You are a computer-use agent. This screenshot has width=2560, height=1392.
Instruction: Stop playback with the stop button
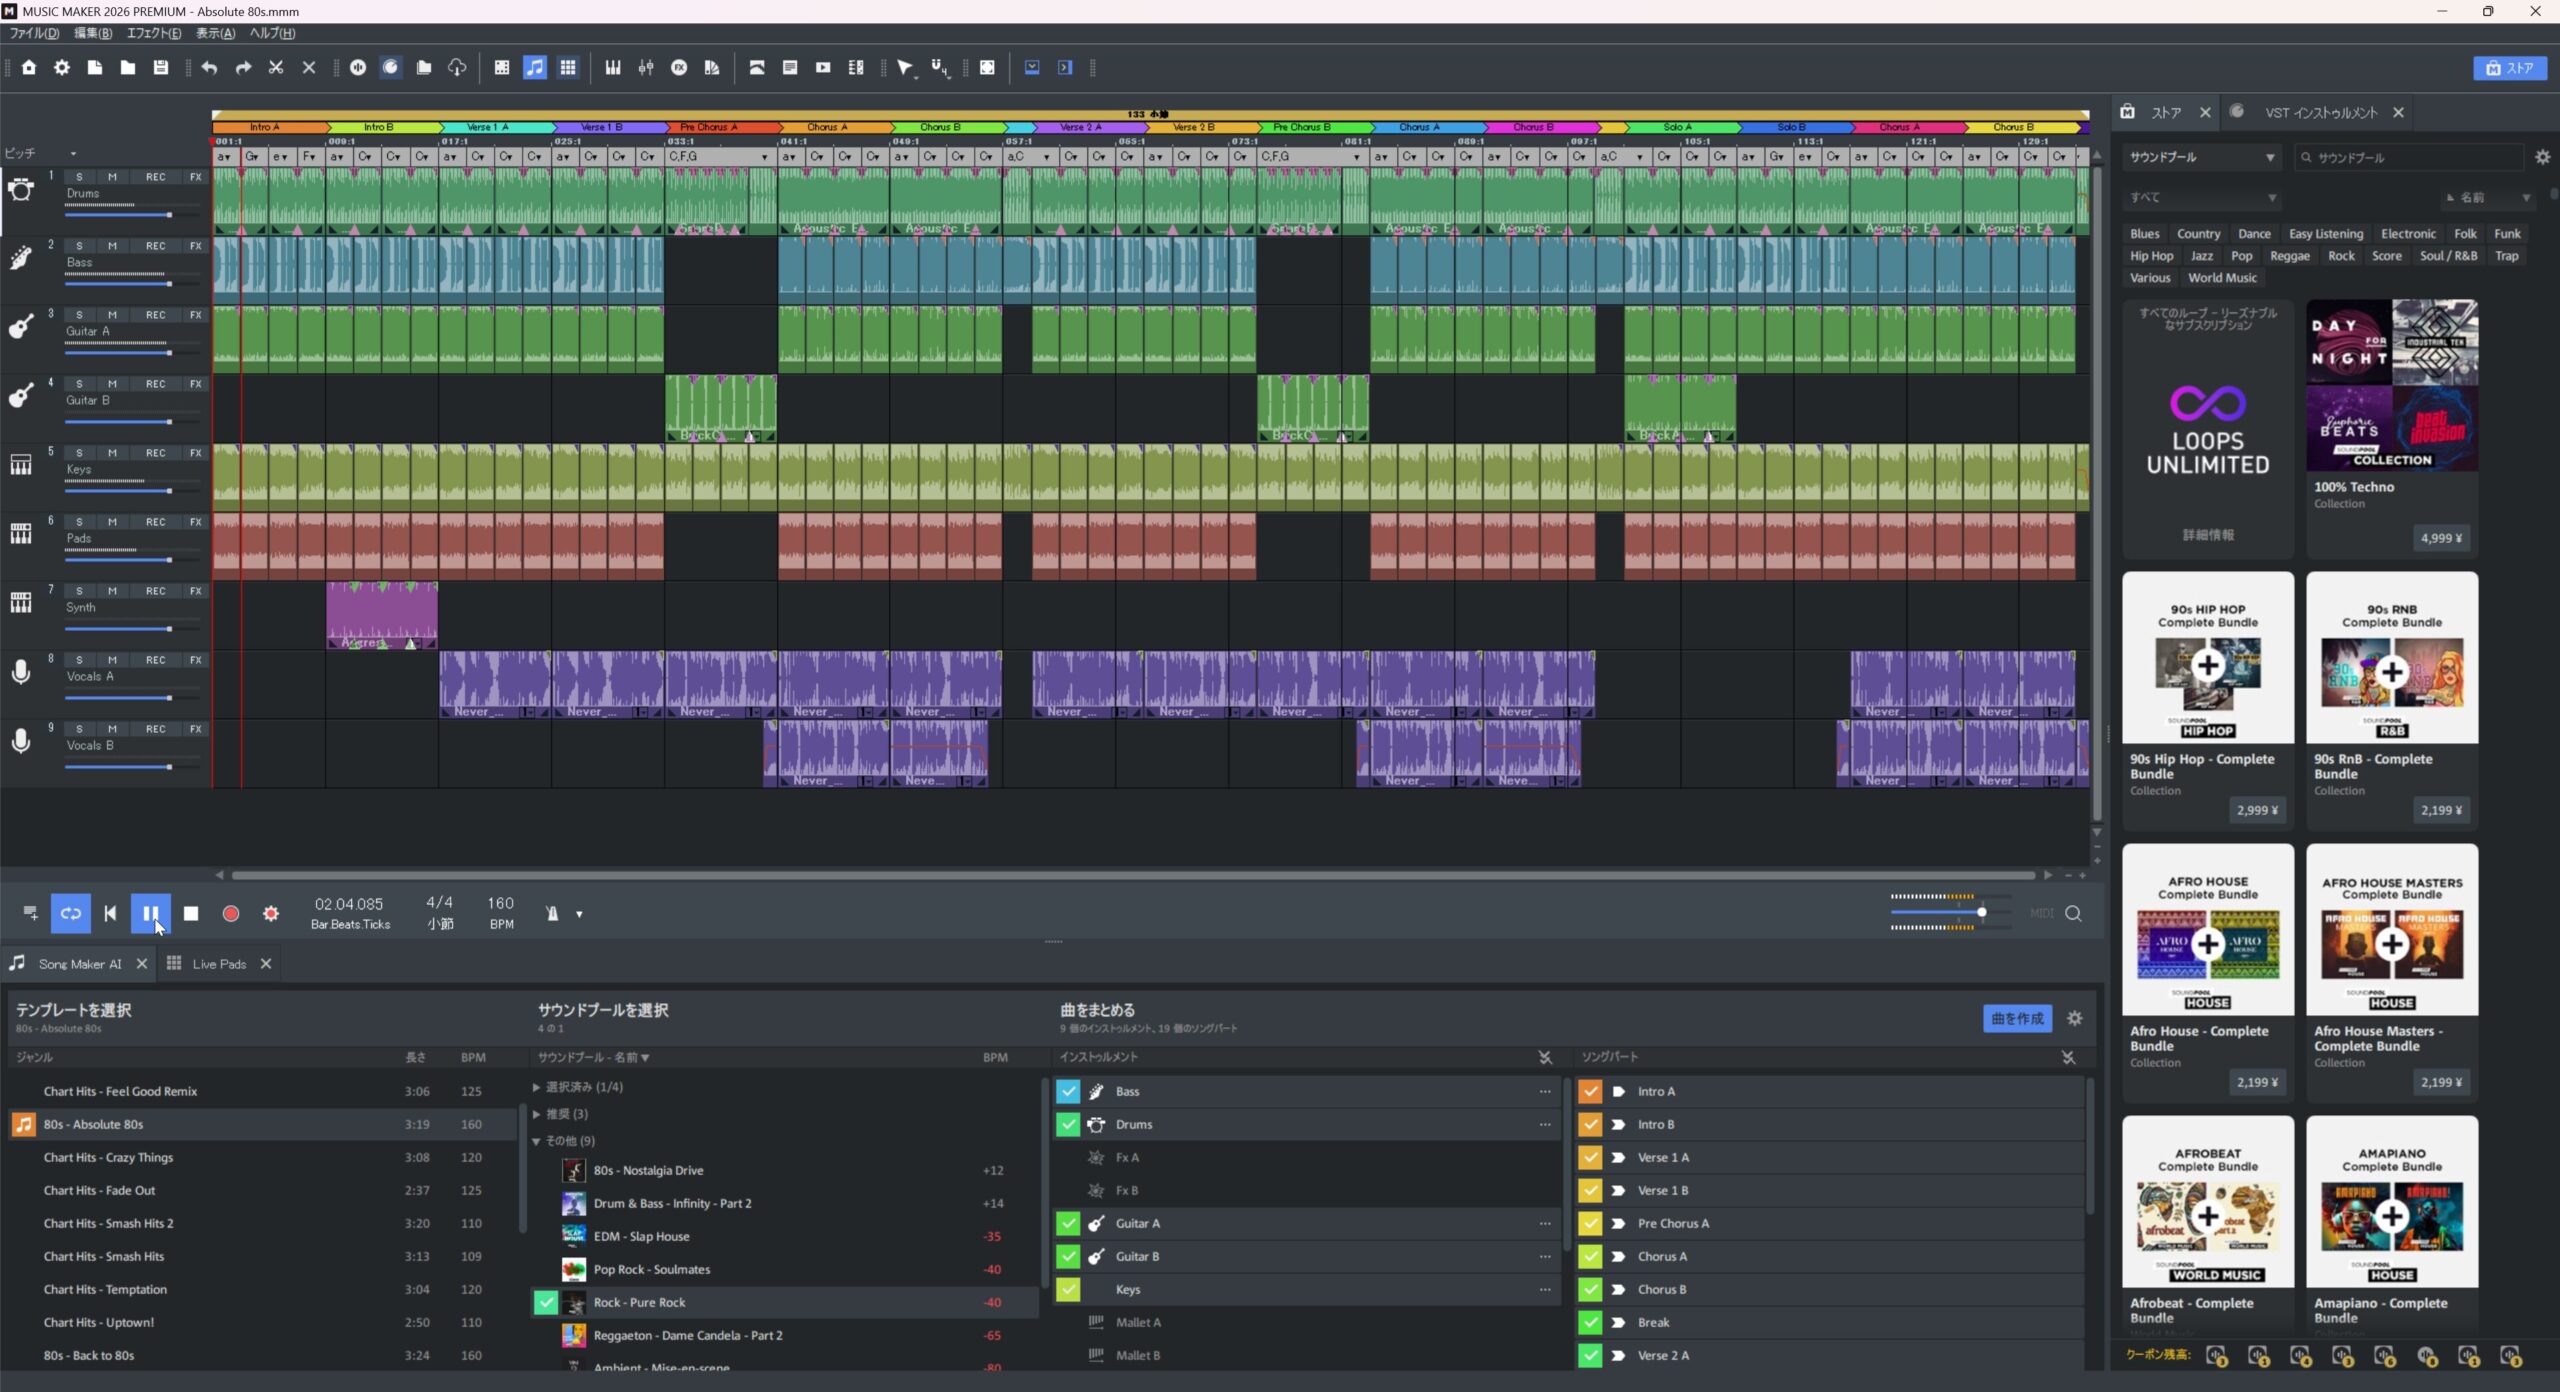coord(191,913)
